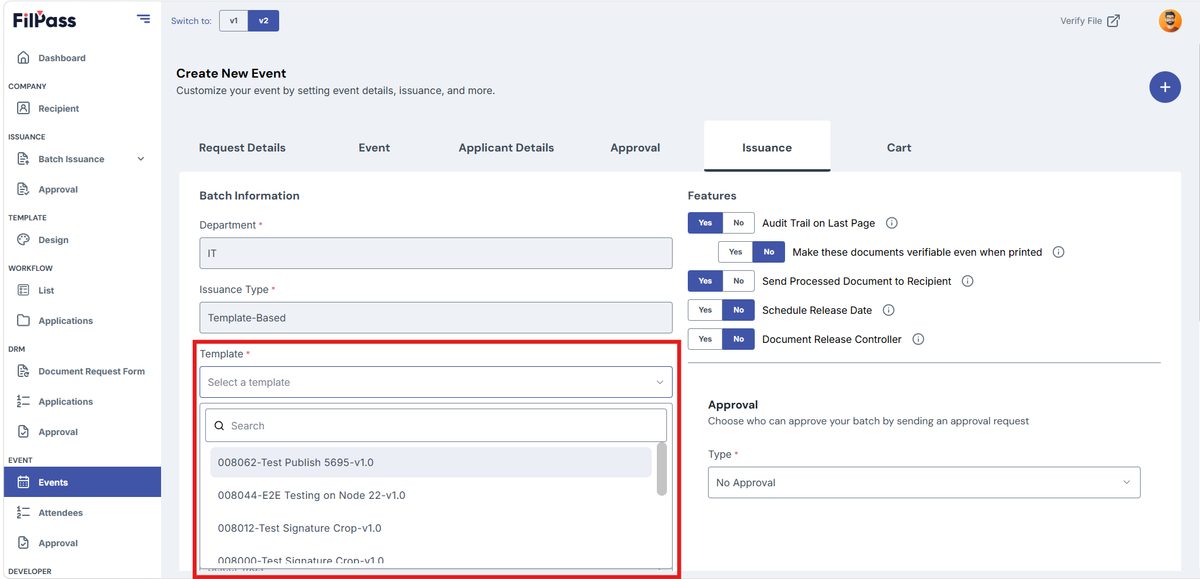Image resolution: width=1200 pixels, height=579 pixels.
Task: Switch to version v1
Action: pos(233,20)
